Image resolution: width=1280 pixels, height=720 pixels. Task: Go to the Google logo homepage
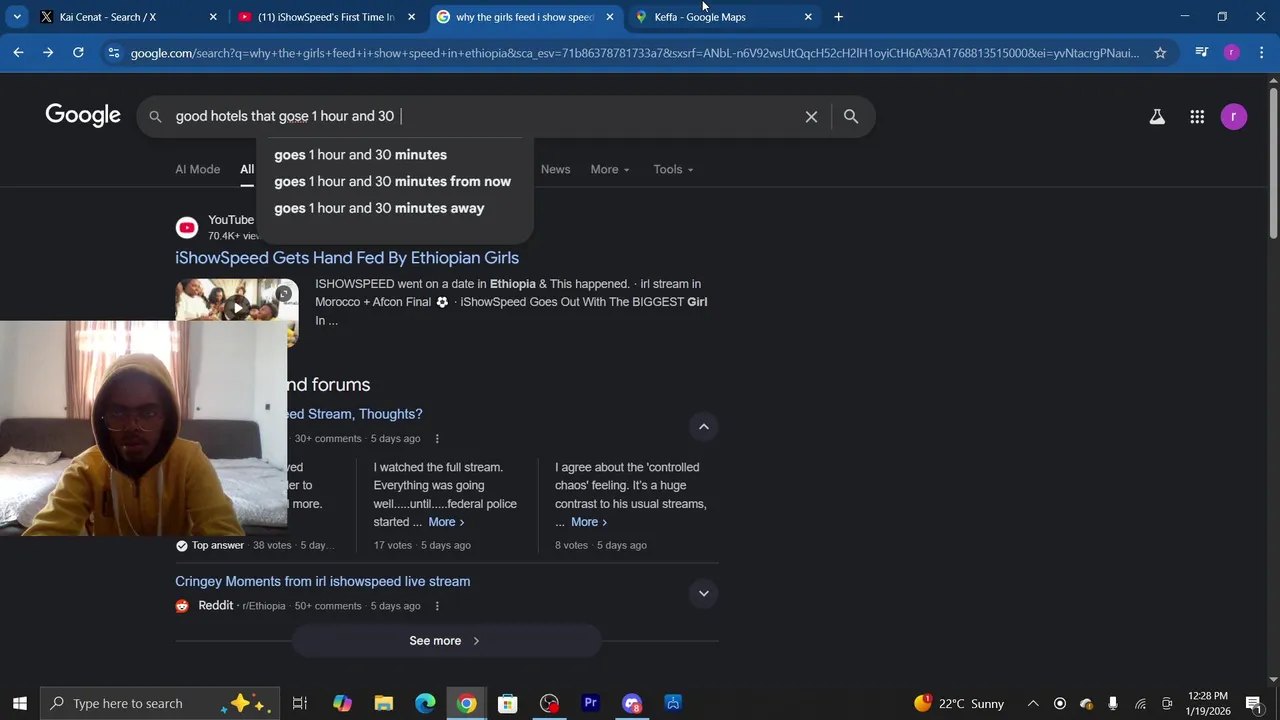83,116
